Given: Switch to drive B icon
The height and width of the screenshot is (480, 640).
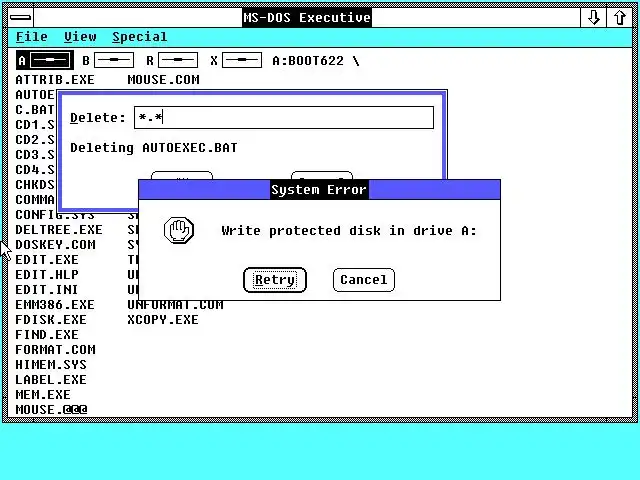Looking at the screenshot, I should pos(108,60).
